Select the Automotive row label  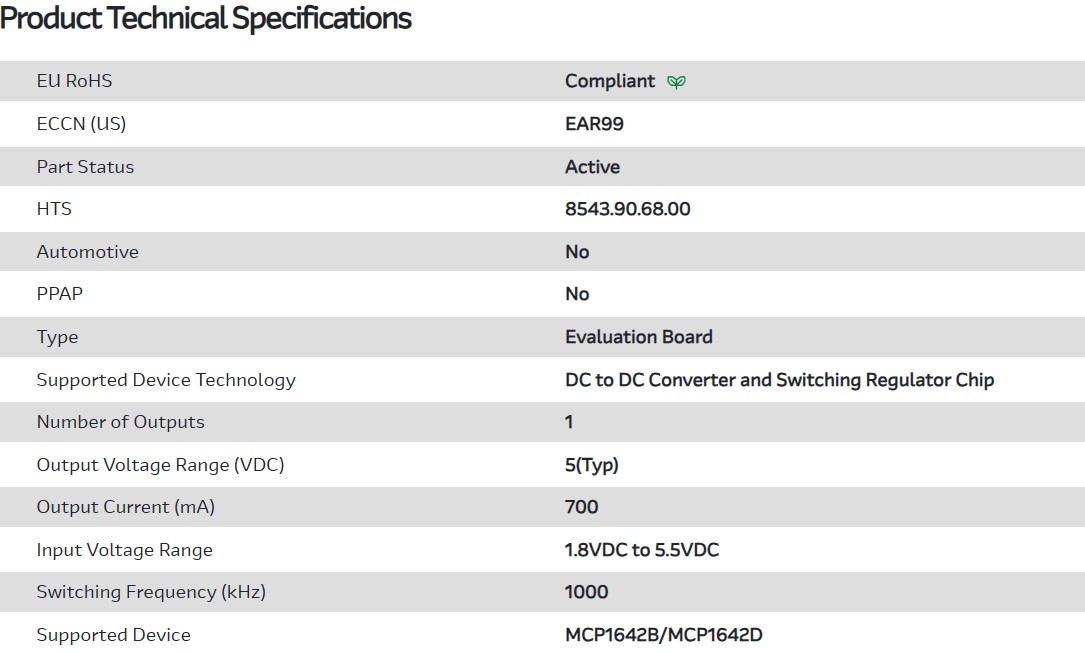click(x=87, y=252)
